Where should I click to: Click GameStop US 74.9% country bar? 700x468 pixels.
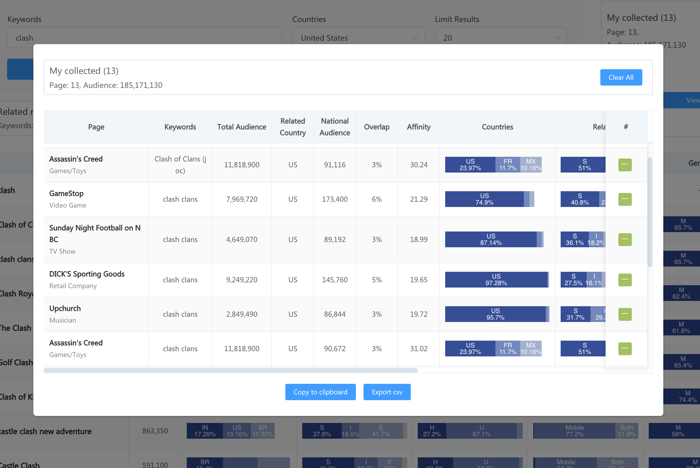click(484, 199)
